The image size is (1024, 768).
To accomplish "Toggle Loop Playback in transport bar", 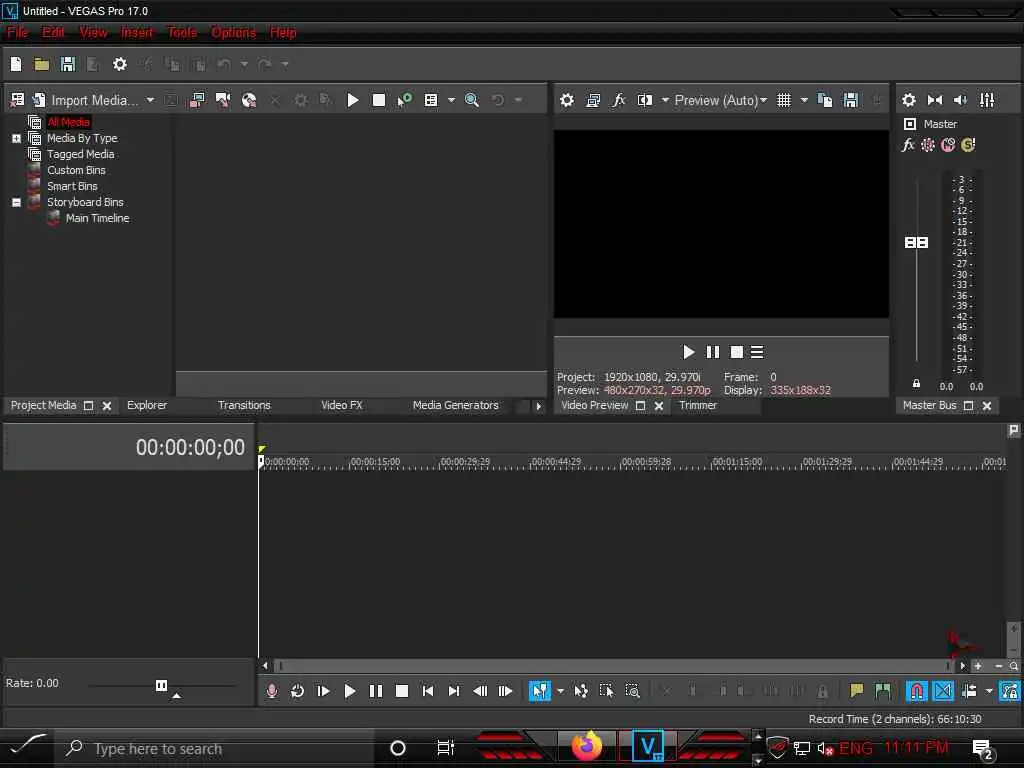I will point(297,691).
